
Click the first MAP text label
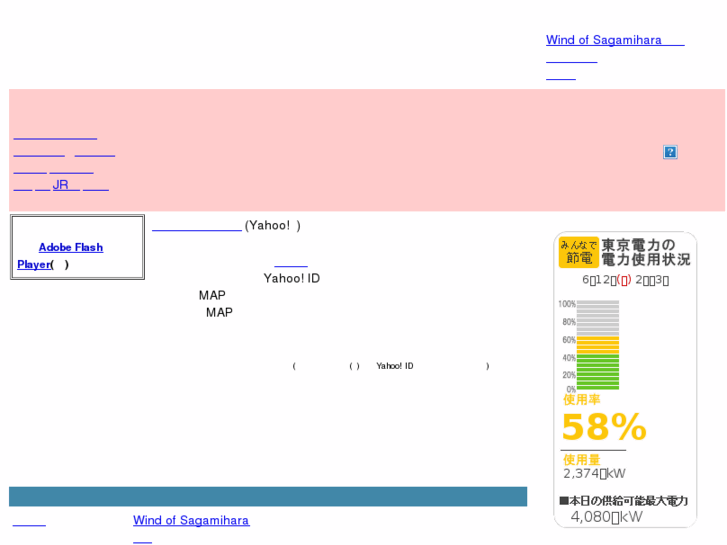point(212,295)
